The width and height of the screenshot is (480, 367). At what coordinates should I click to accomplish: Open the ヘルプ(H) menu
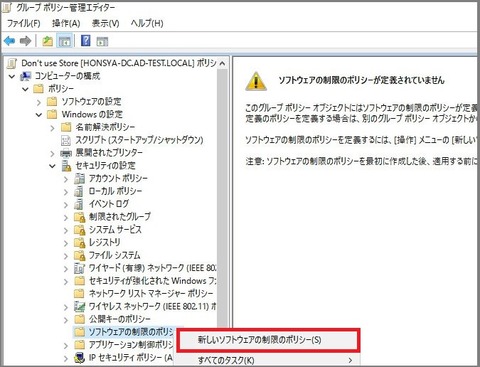[x=147, y=23]
